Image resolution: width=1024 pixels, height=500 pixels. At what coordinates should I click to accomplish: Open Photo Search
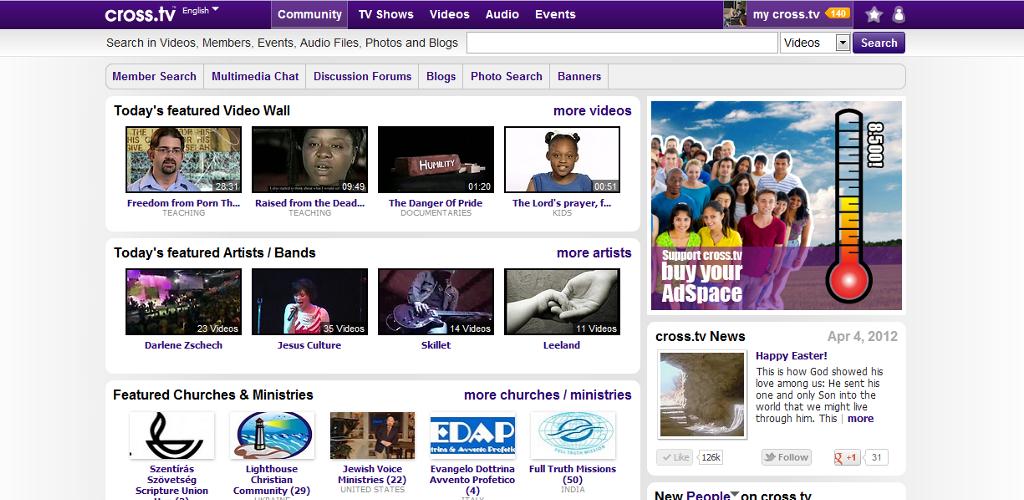pyautogui.click(x=506, y=76)
